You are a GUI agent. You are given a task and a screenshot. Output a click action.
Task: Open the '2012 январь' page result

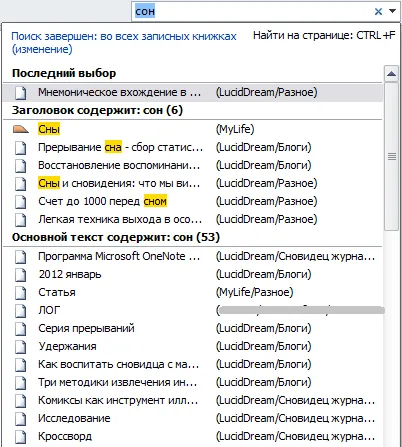coord(193,274)
